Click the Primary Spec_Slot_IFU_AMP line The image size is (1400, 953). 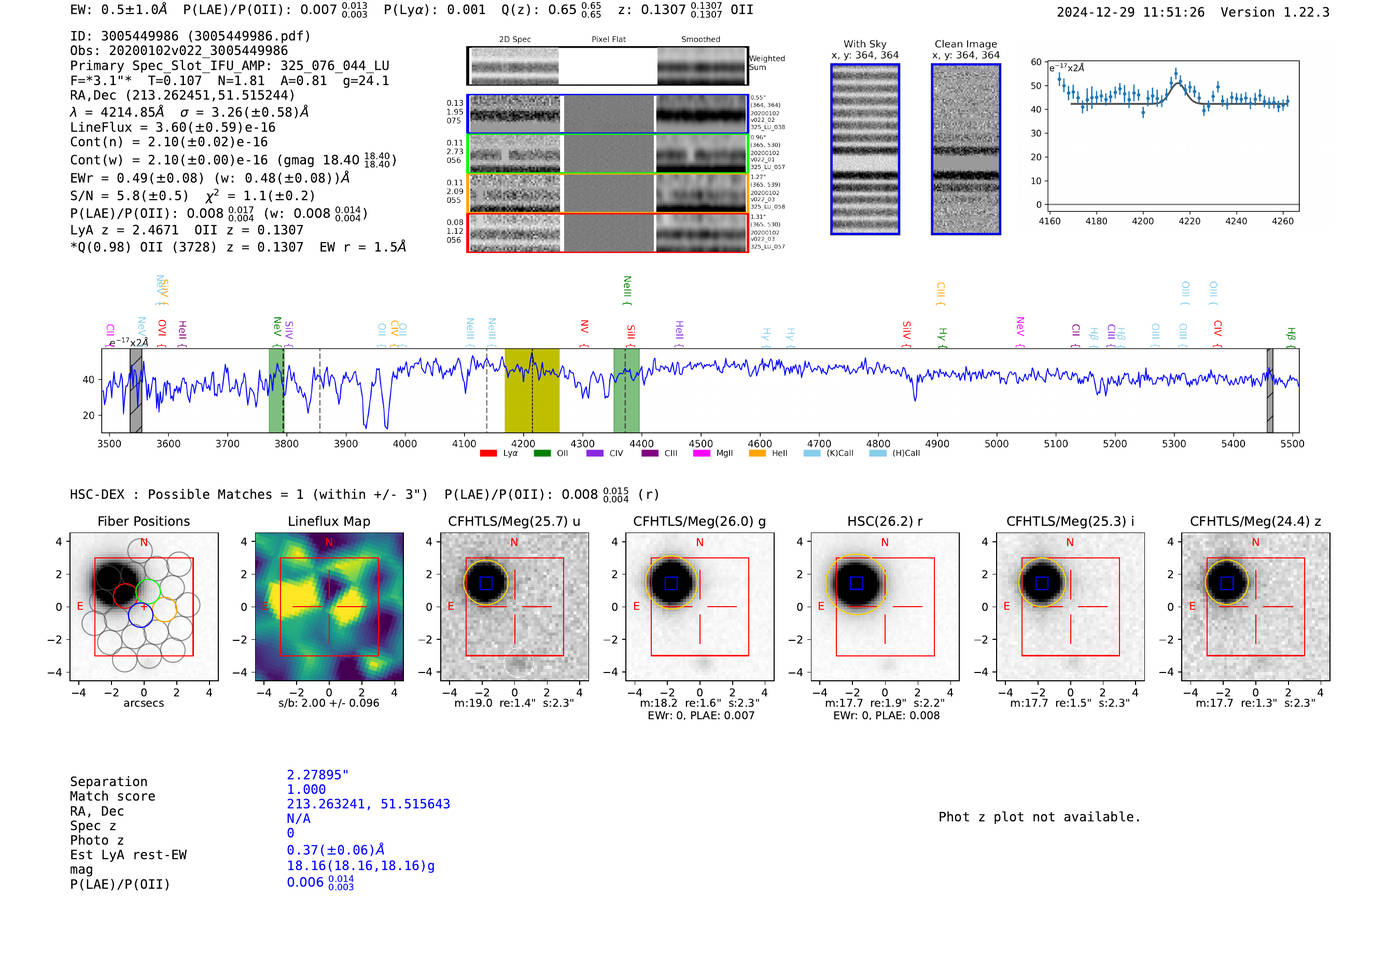click(229, 66)
